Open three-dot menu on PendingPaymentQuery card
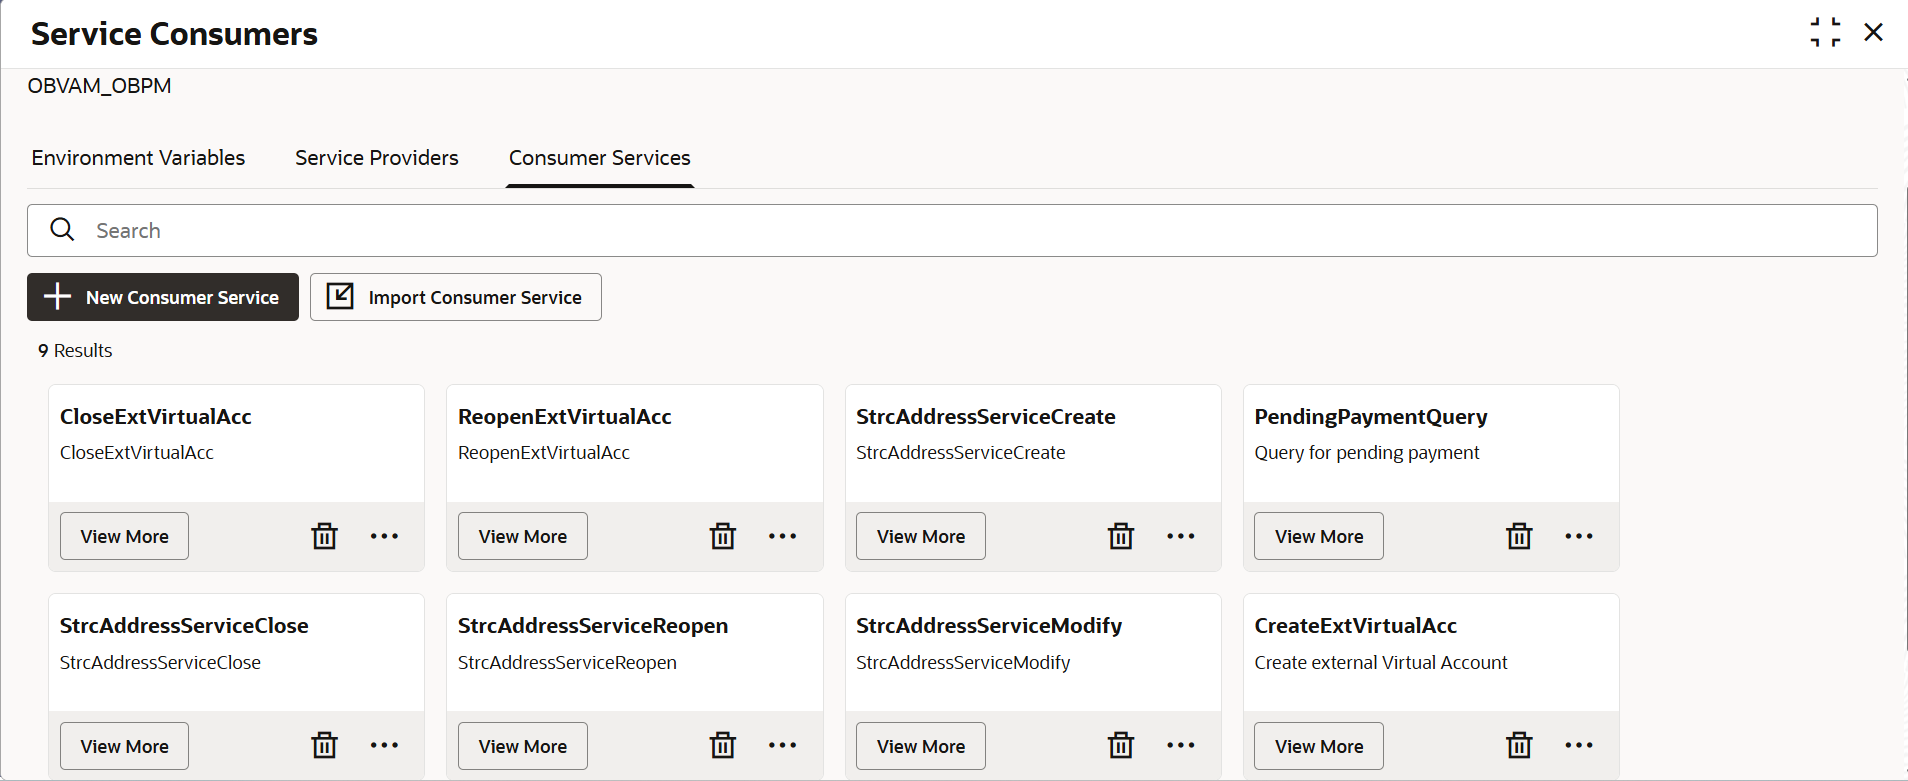The height and width of the screenshot is (781, 1908). 1579,536
